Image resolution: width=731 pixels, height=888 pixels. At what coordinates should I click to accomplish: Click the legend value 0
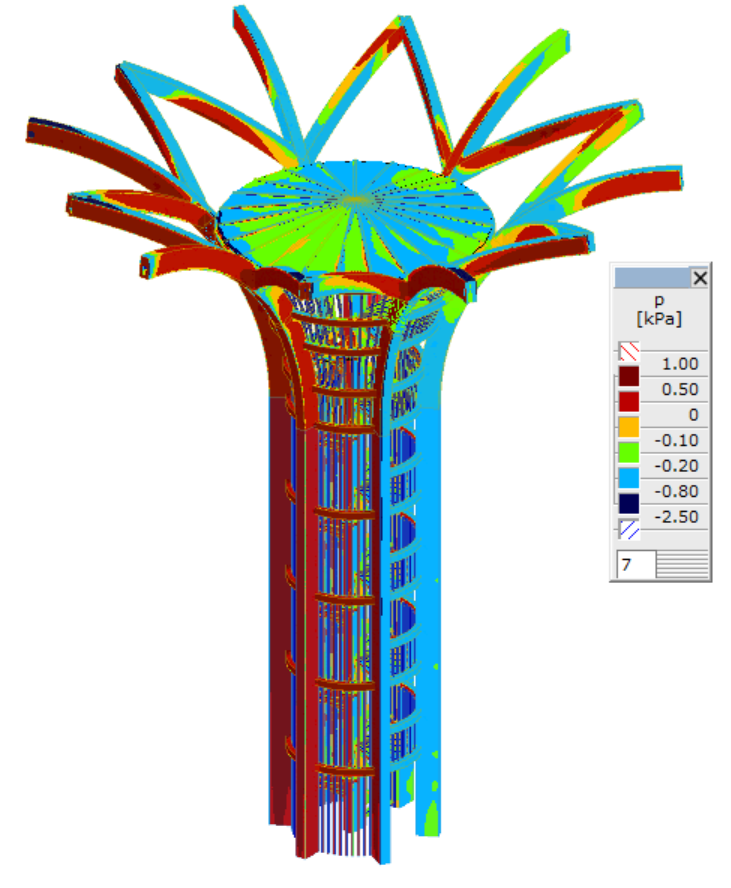click(693, 415)
